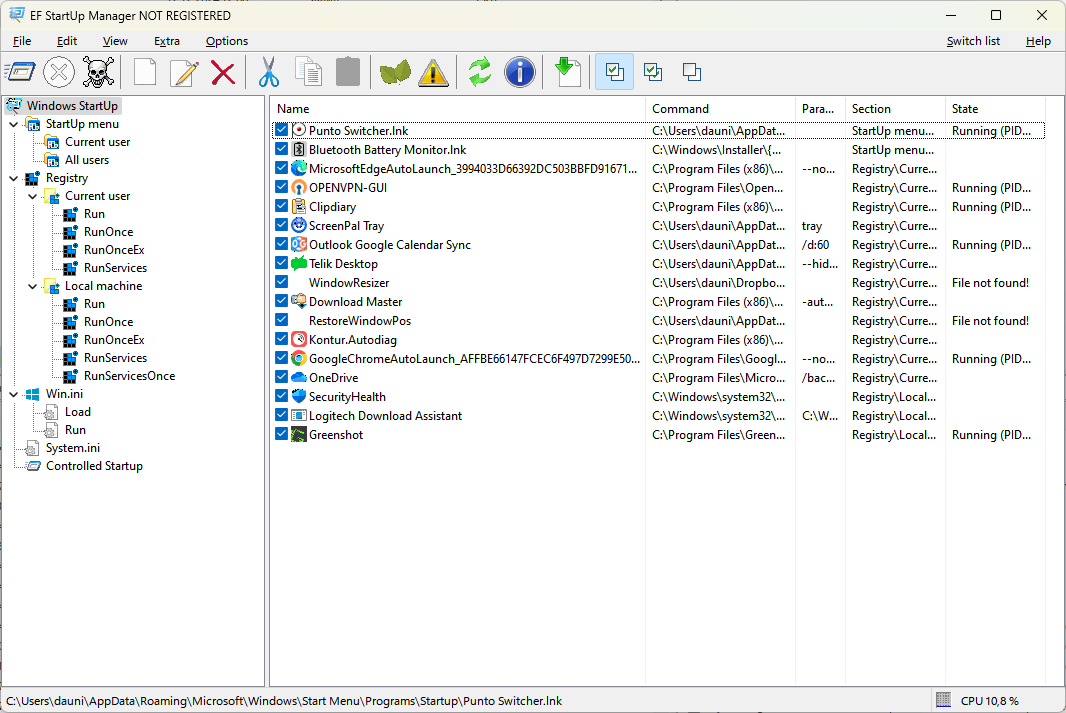Click the gray clipboard paste icon

[348, 72]
